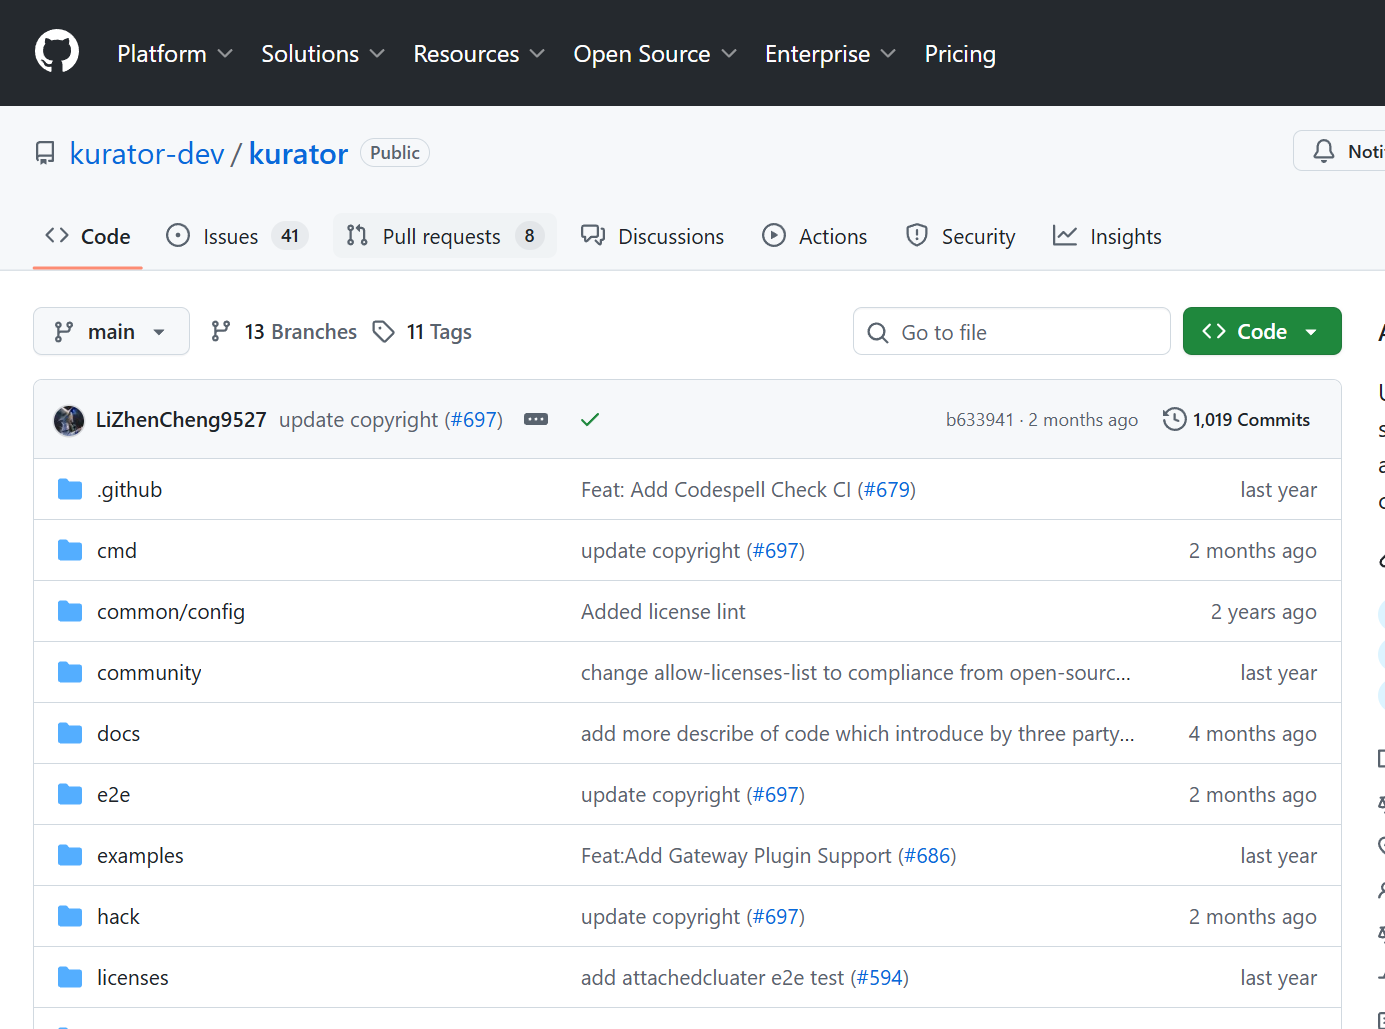1385x1029 pixels.
Task: Open the hack folder
Action: pos(118,917)
